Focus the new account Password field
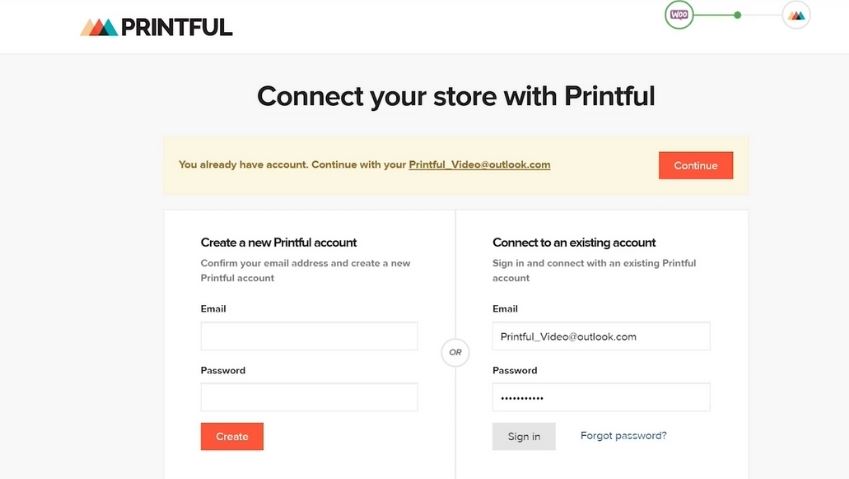Screen dimensions: 849x479 click(x=309, y=397)
